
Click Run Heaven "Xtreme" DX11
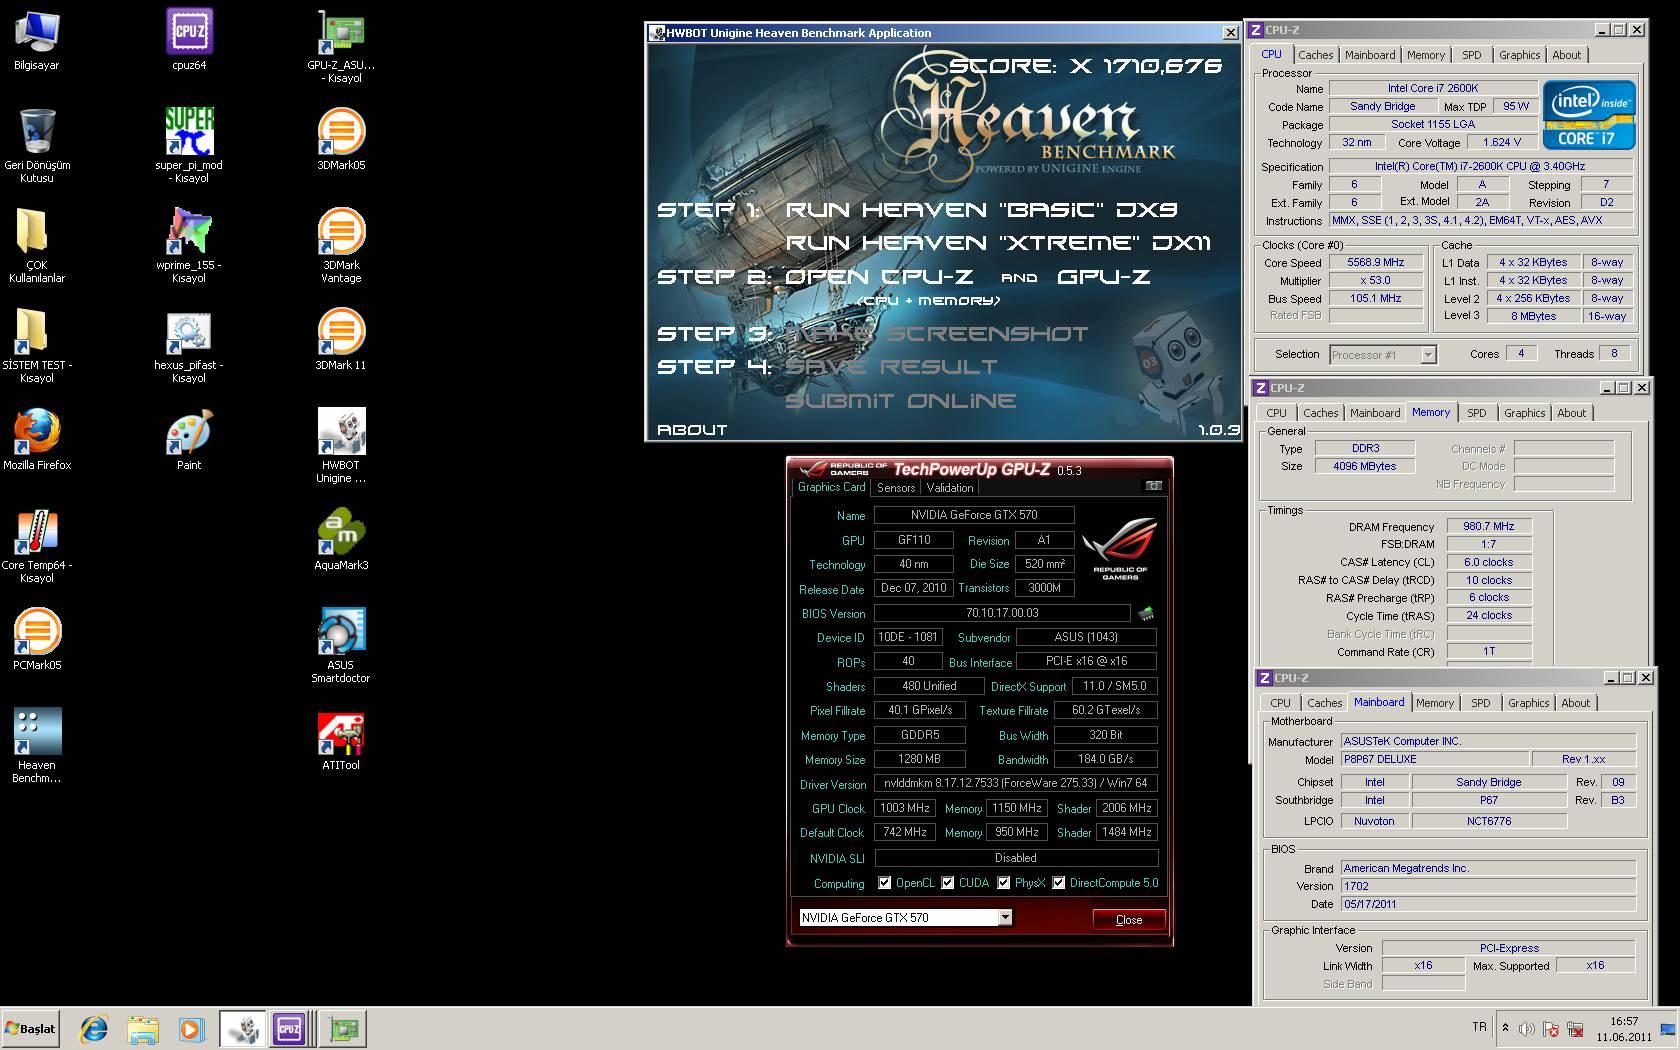pos(998,243)
